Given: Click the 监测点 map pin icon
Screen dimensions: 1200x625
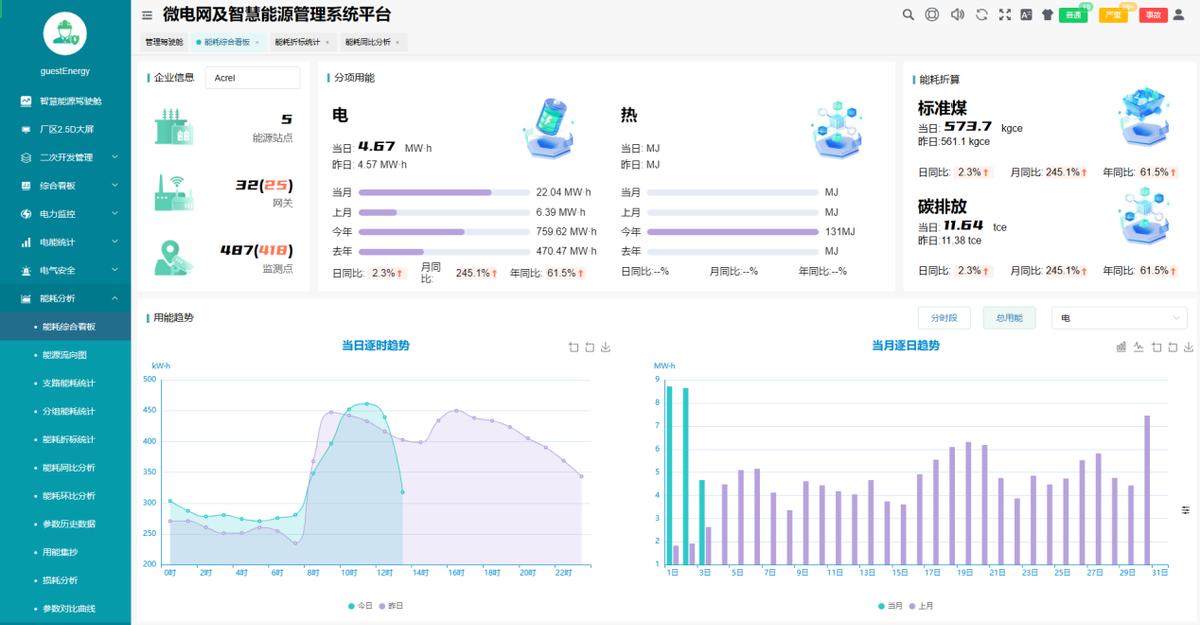Looking at the screenshot, I should point(172,257).
